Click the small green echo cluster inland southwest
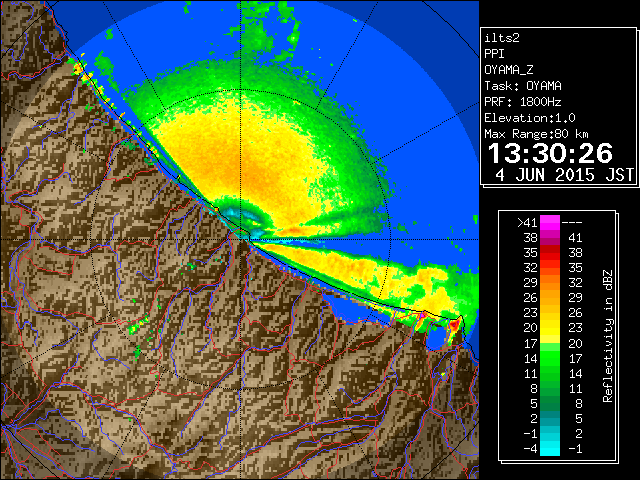This screenshot has height=480, width=640. [138, 326]
